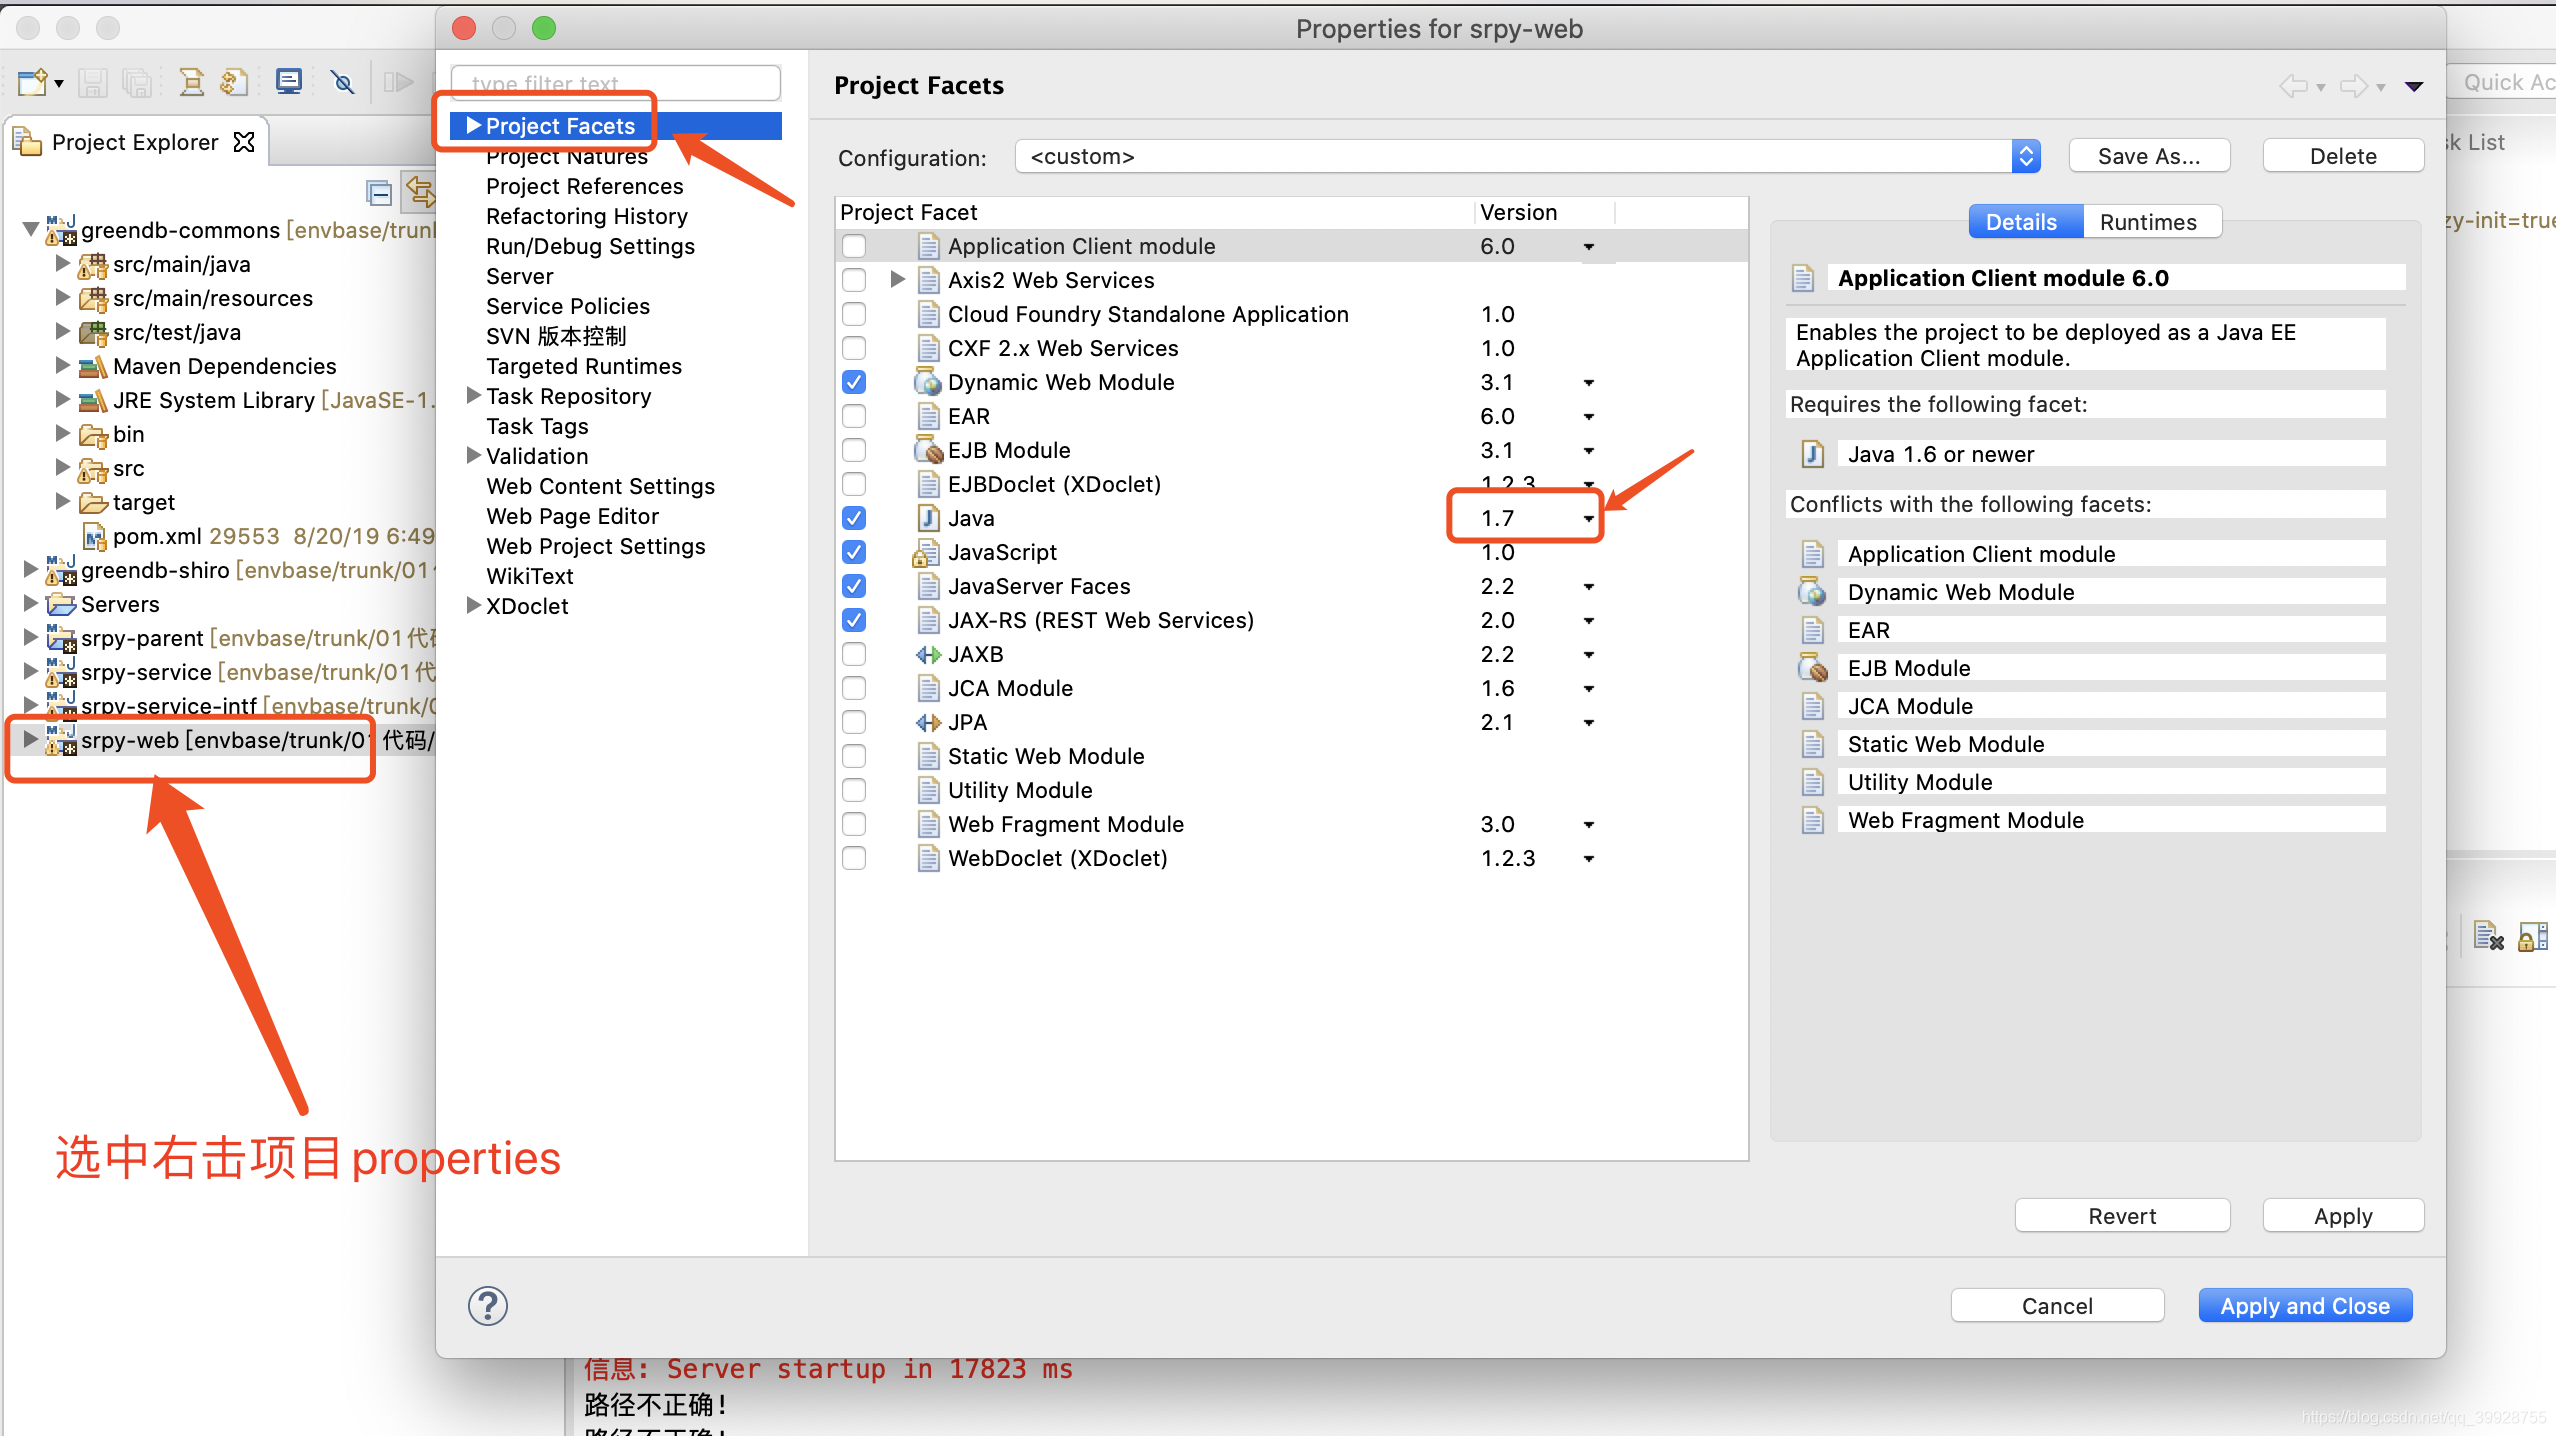Uncheck the JavaServer Faces facet
The image size is (2556, 1436).
[x=854, y=586]
